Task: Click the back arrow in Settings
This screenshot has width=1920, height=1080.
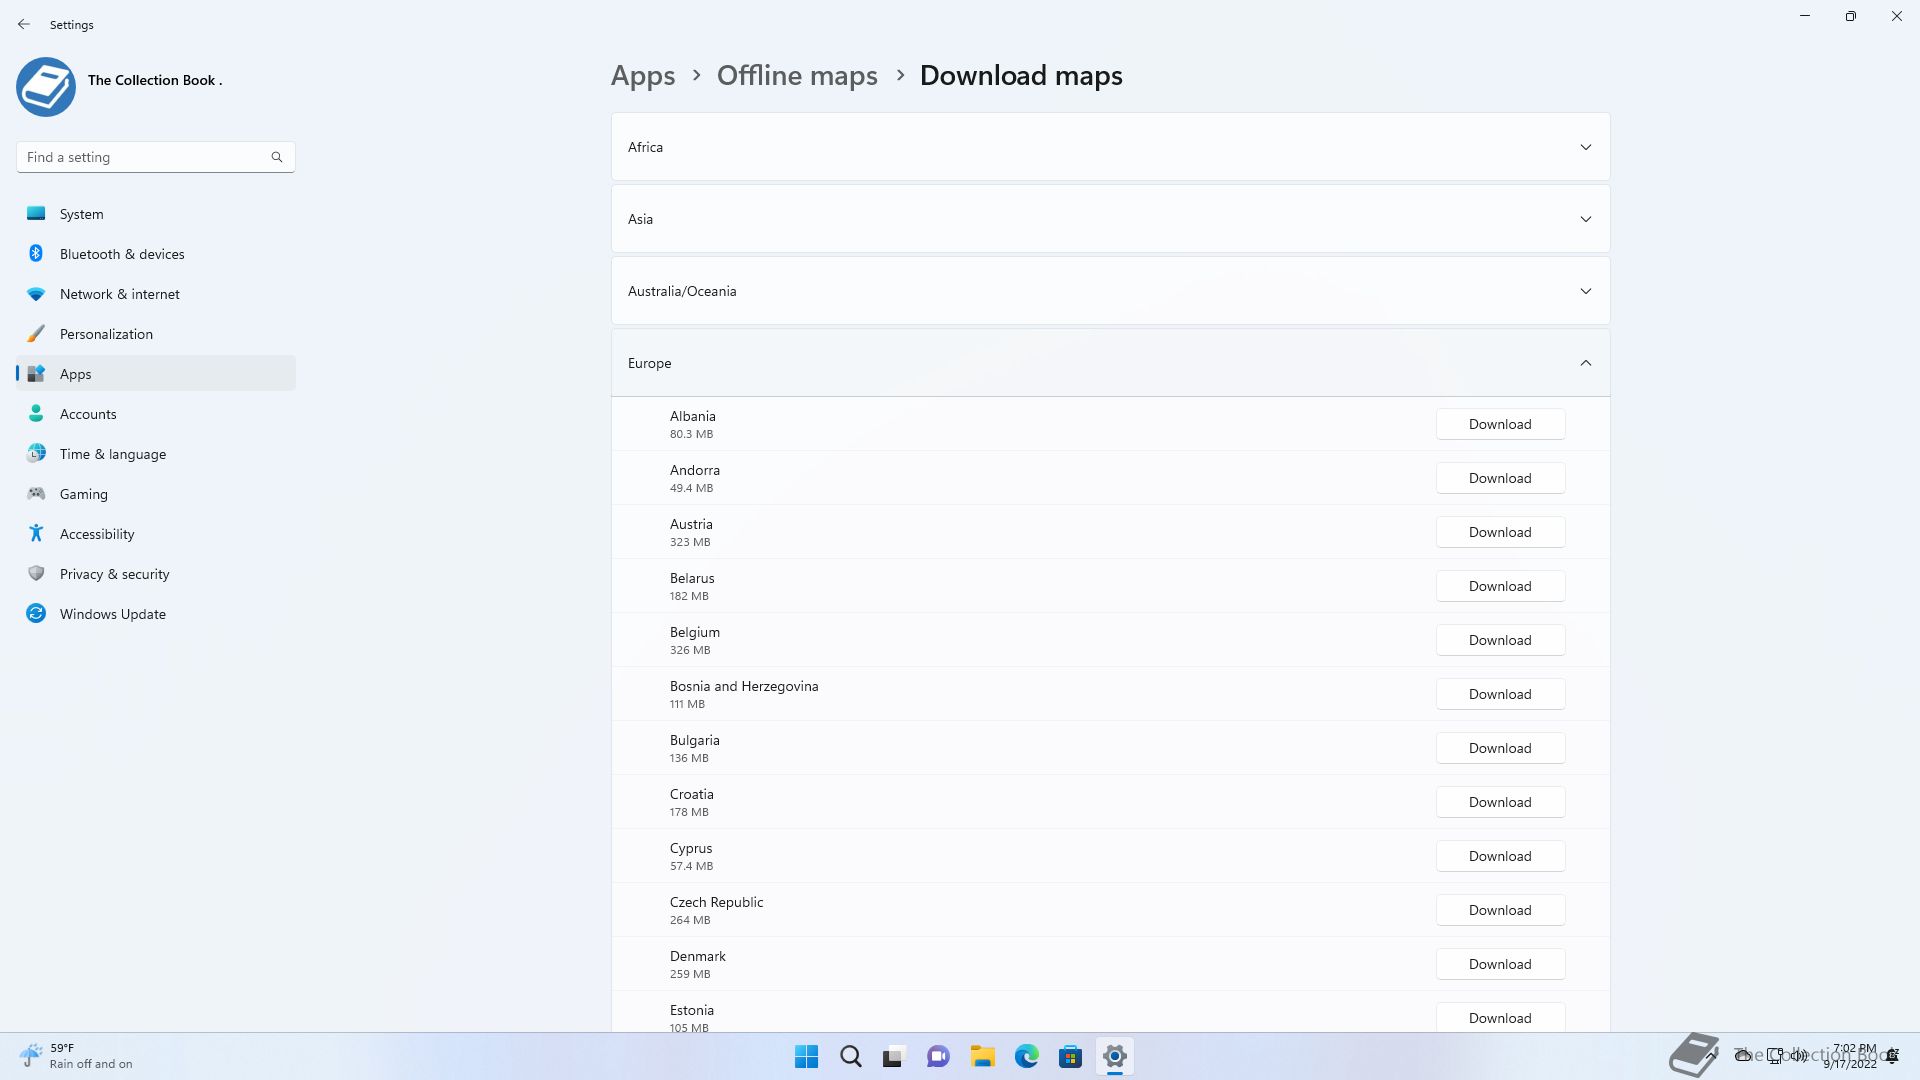Action: pyautogui.click(x=24, y=24)
